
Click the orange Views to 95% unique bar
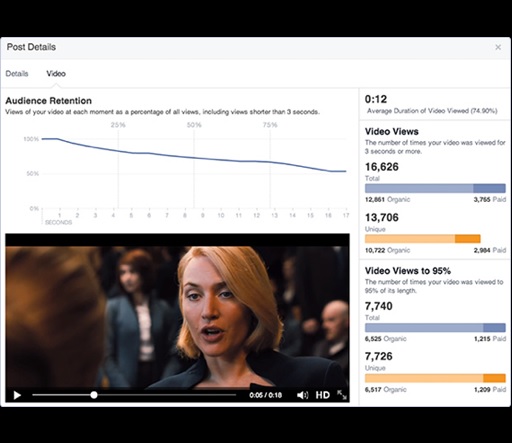tap(435, 378)
